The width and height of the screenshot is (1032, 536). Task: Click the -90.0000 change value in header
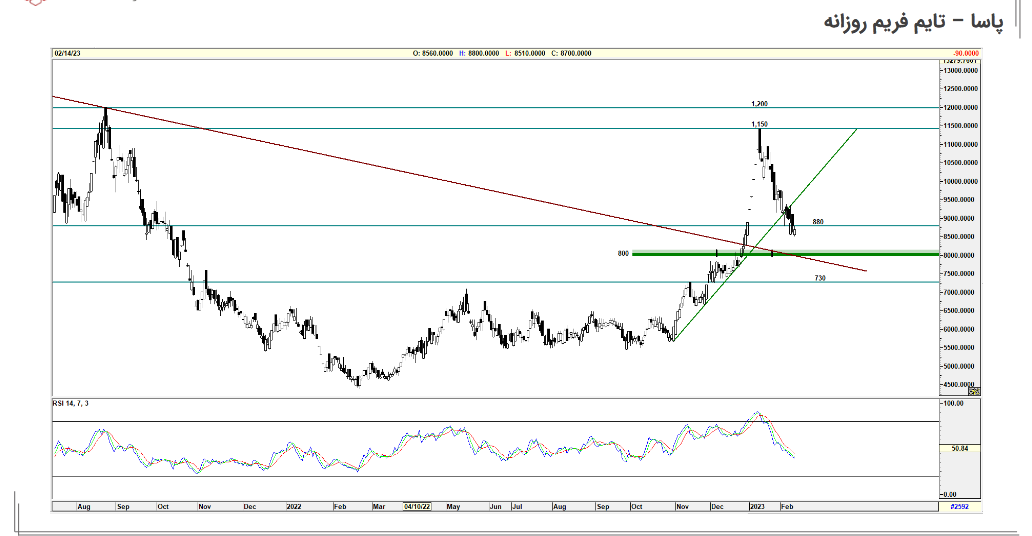[964, 52]
